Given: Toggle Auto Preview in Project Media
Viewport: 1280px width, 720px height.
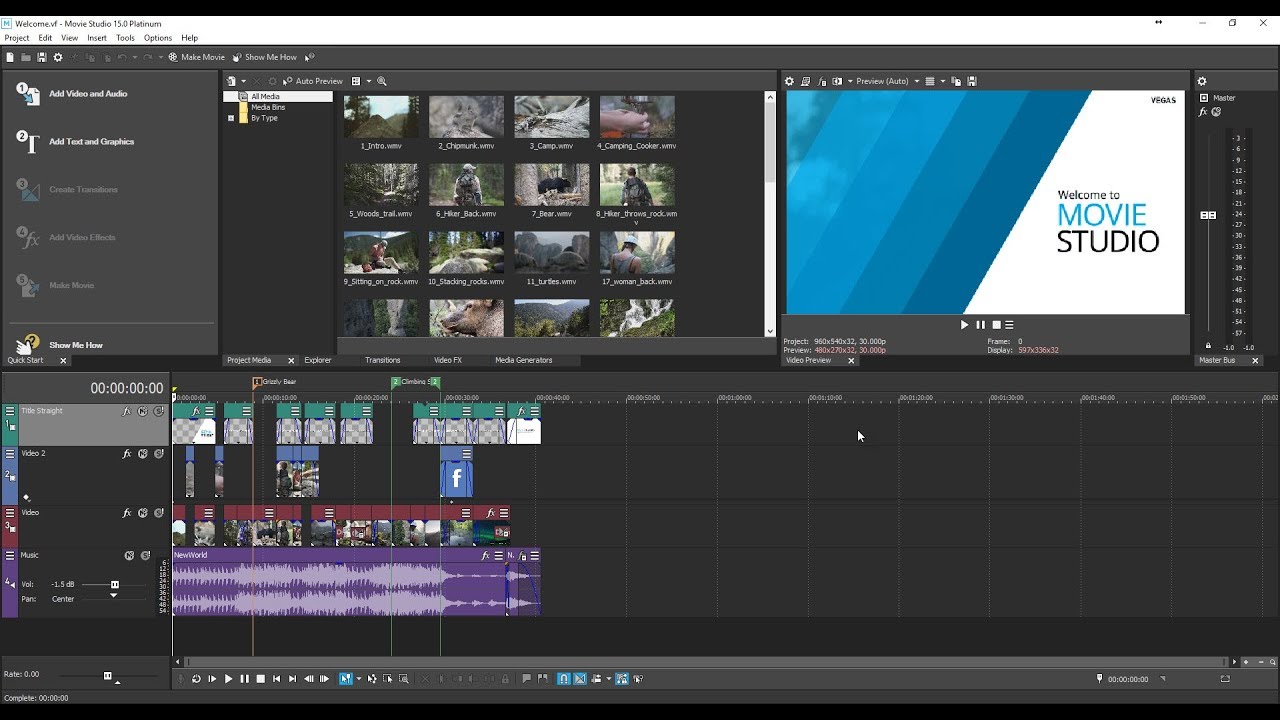Looking at the screenshot, I should pyautogui.click(x=313, y=81).
